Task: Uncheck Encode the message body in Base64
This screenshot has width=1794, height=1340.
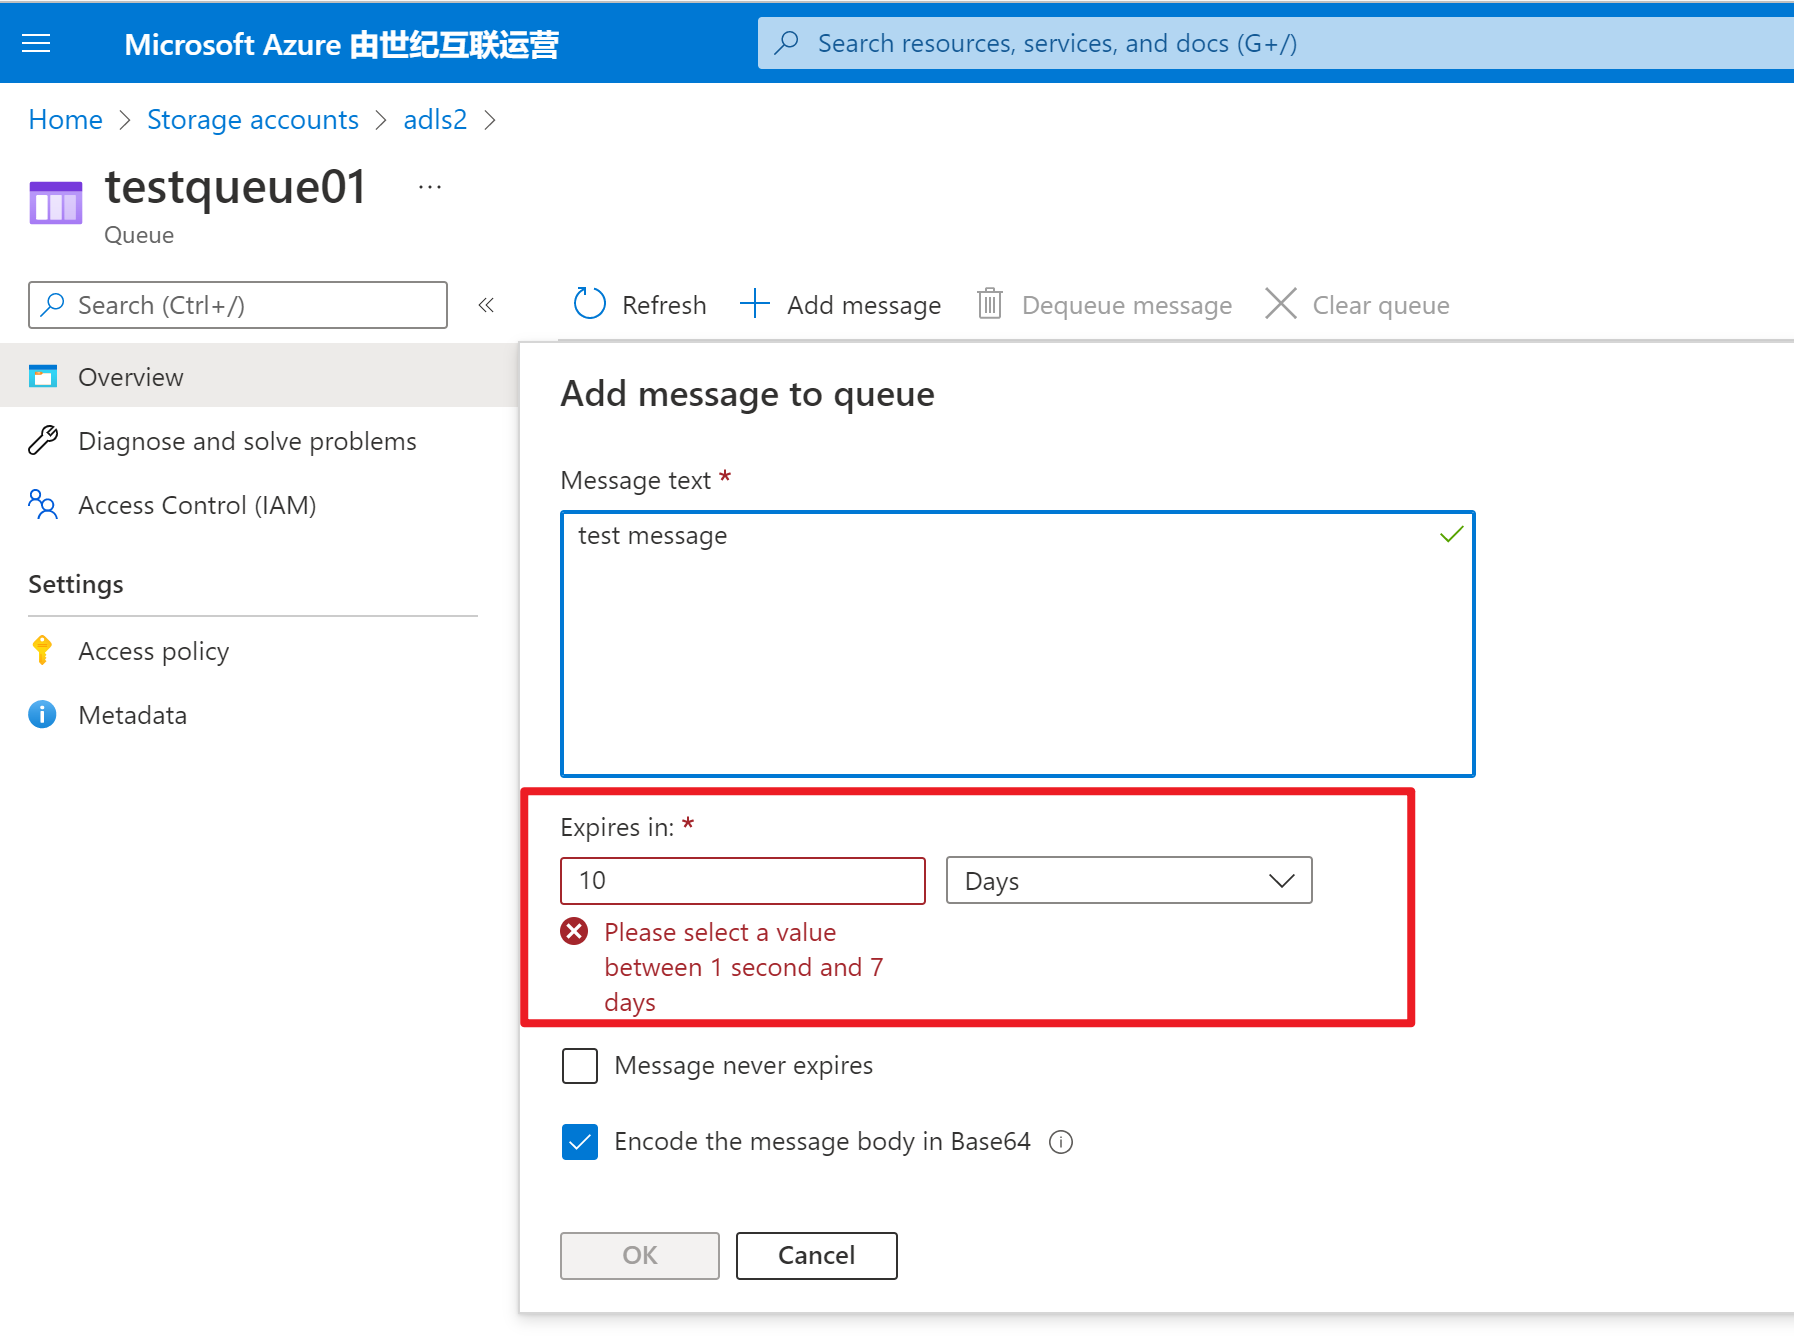Action: pyautogui.click(x=580, y=1142)
